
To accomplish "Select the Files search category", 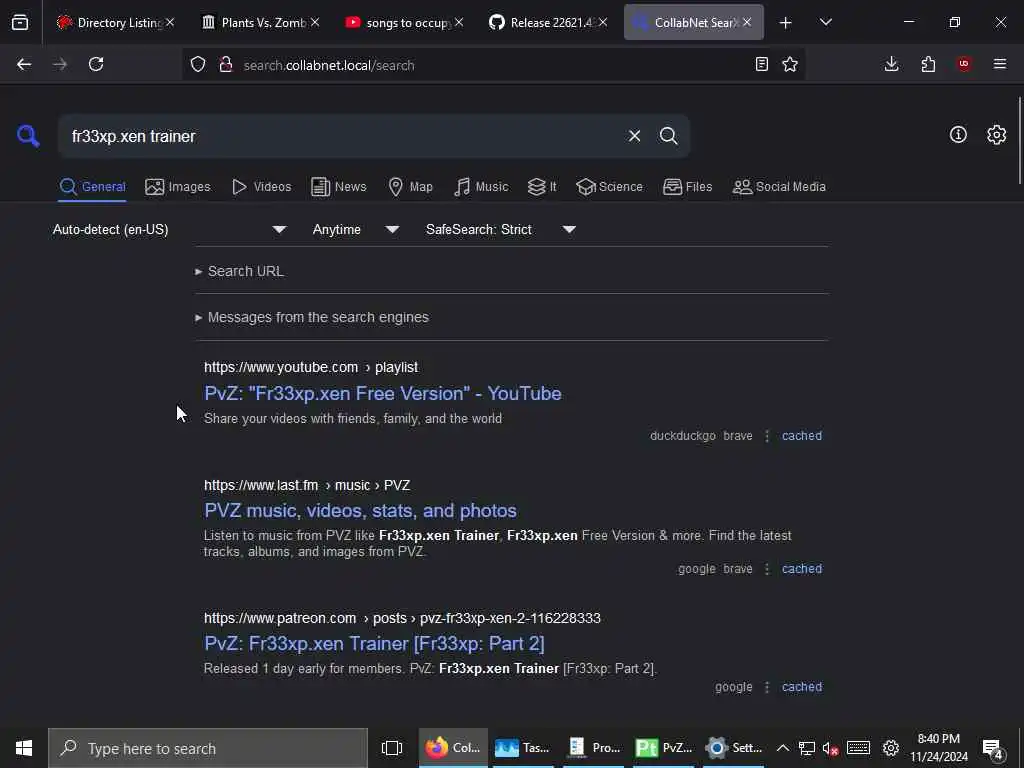I will (687, 187).
